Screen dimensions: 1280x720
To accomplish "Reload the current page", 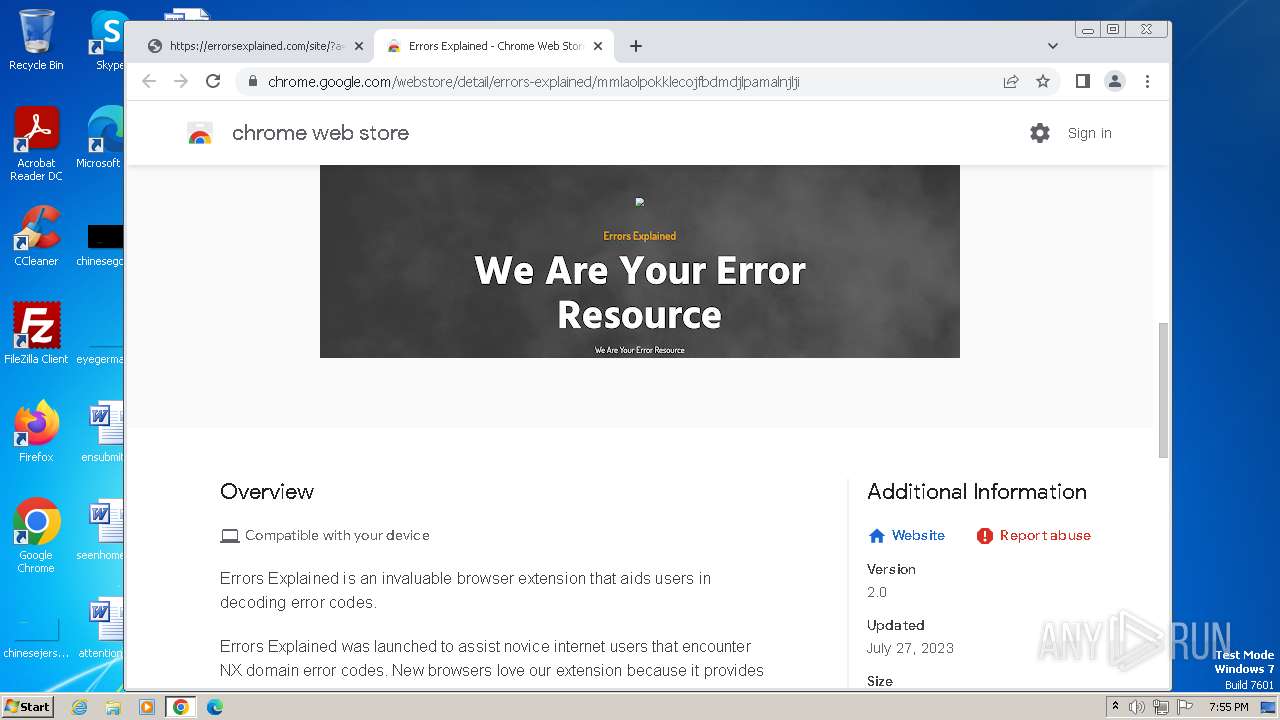I will click(x=213, y=81).
